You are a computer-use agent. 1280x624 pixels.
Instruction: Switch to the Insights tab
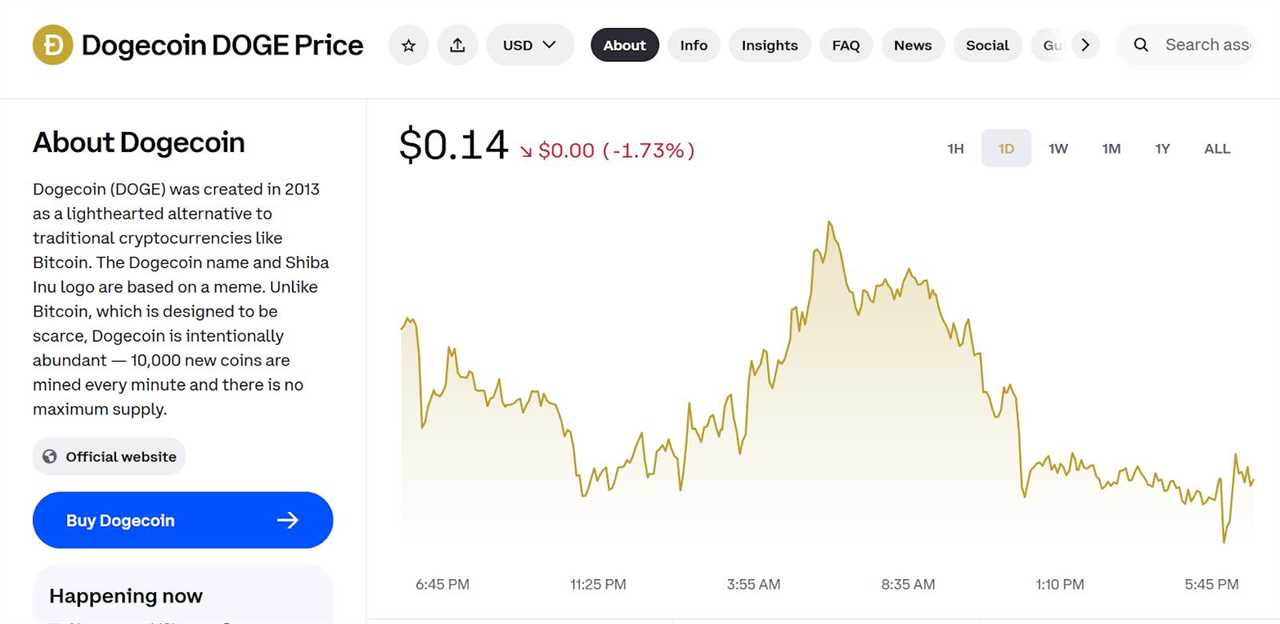pyautogui.click(x=769, y=45)
